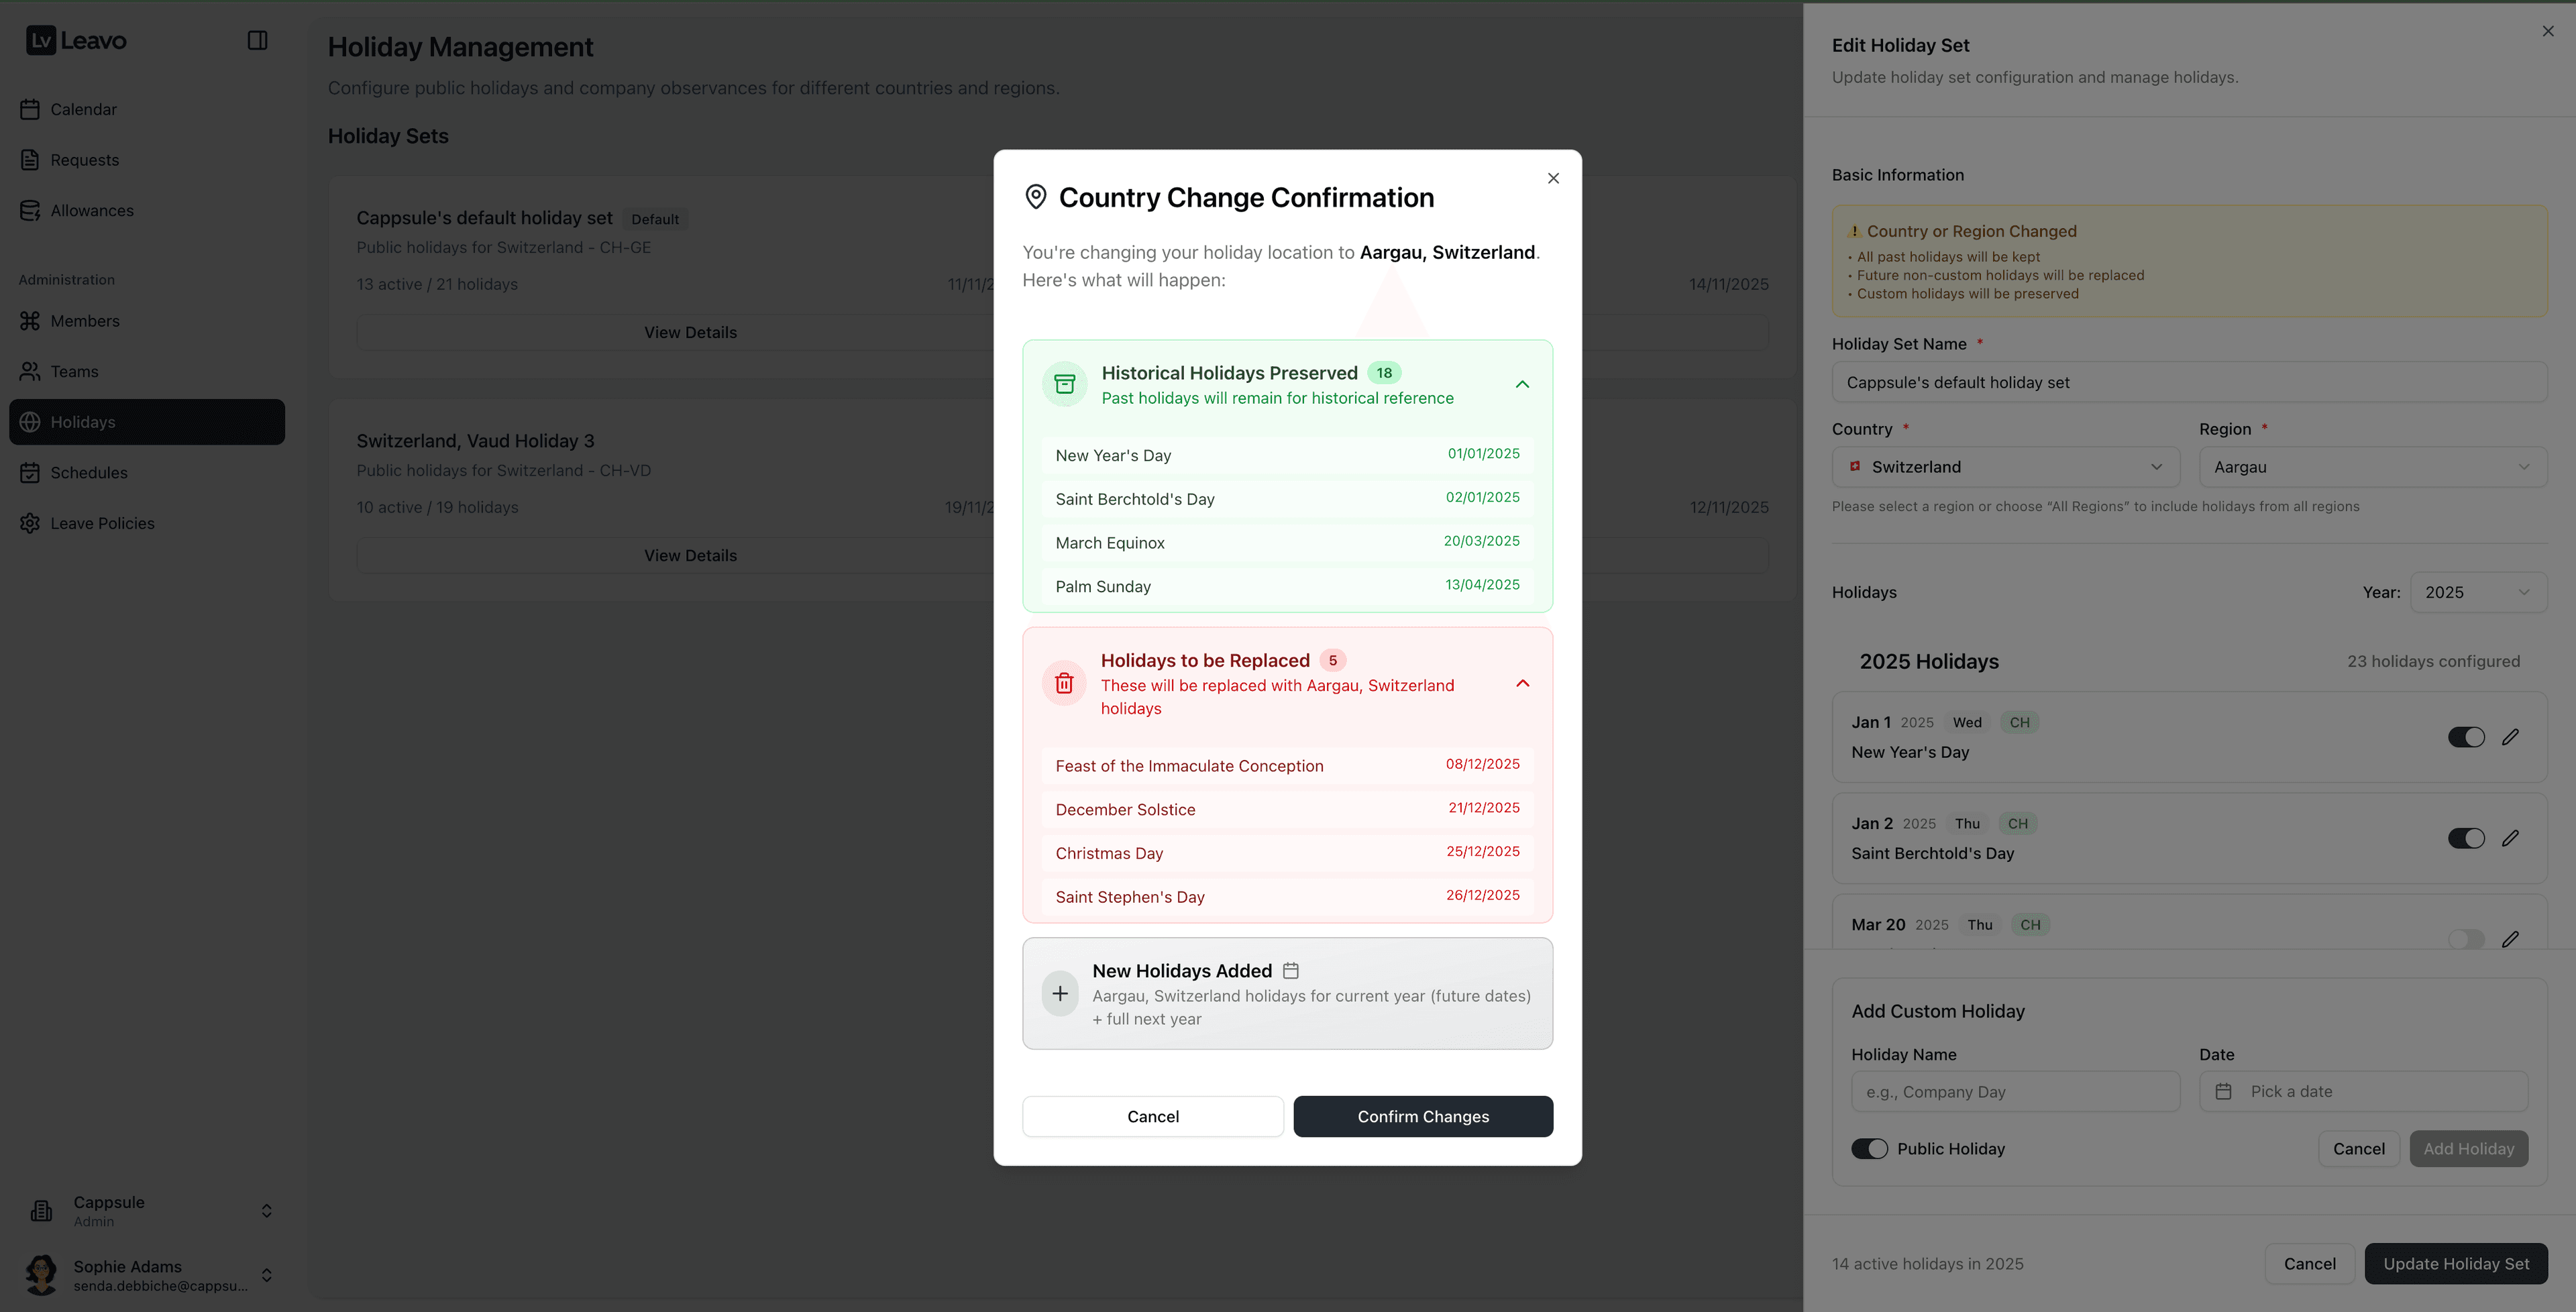This screenshot has height=1312, width=2576.
Task: Click the archive icon in Historical Holidays Preserved
Action: (1064, 384)
